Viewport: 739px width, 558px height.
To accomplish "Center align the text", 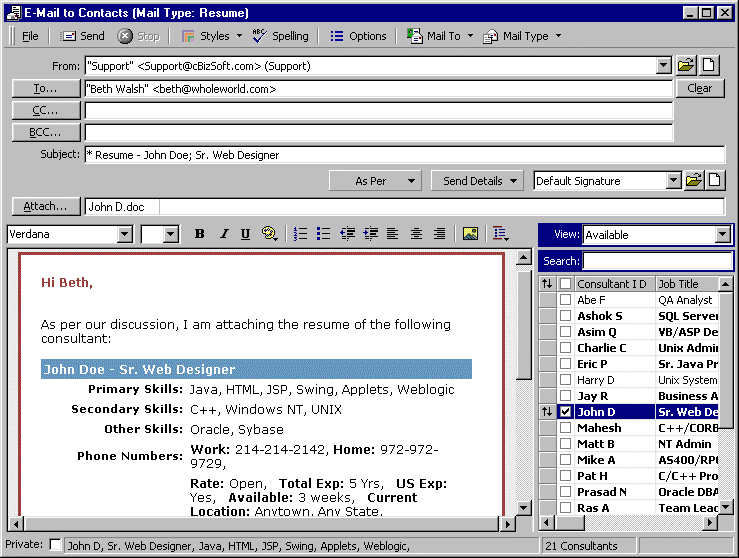I will point(416,234).
